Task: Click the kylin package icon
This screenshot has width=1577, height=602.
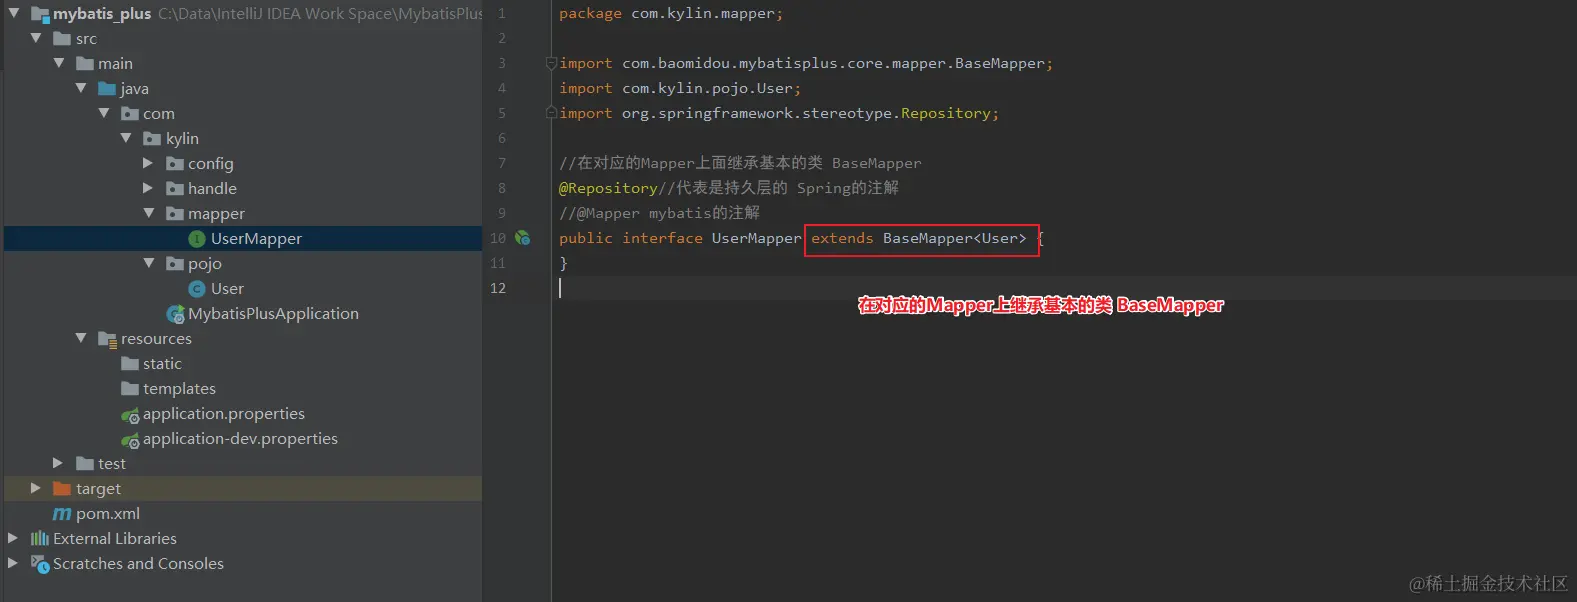Action: pyautogui.click(x=152, y=138)
